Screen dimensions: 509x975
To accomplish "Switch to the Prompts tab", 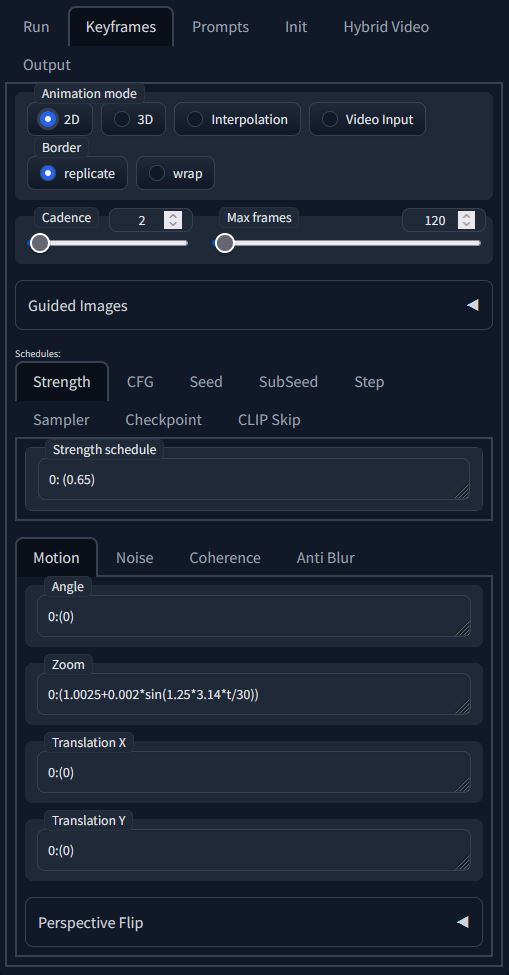I will (x=221, y=27).
